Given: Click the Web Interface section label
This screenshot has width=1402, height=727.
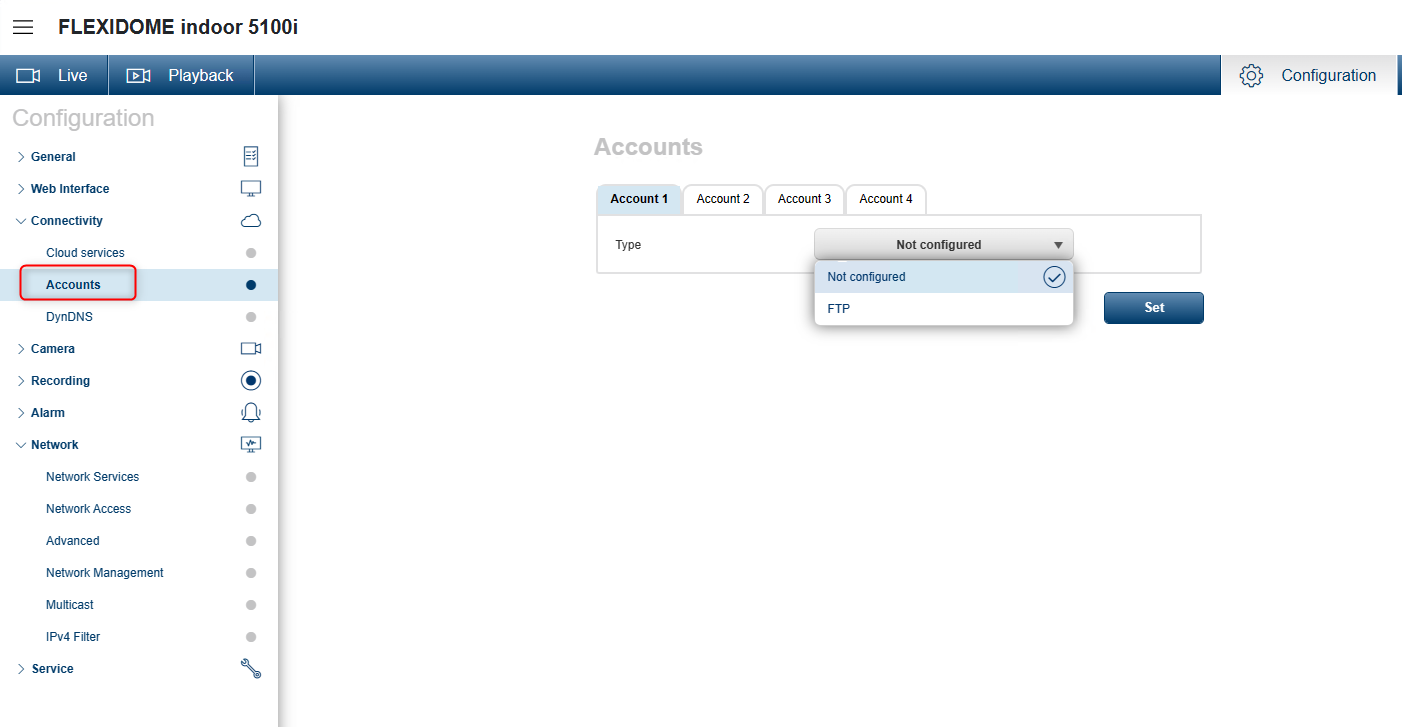Looking at the screenshot, I should 70,189.
